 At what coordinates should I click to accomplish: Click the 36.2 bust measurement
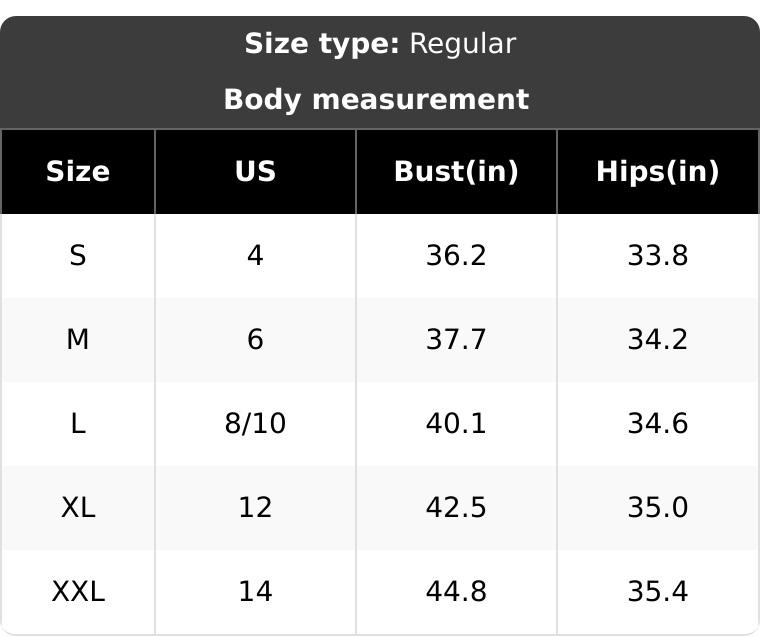tap(456, 256)
